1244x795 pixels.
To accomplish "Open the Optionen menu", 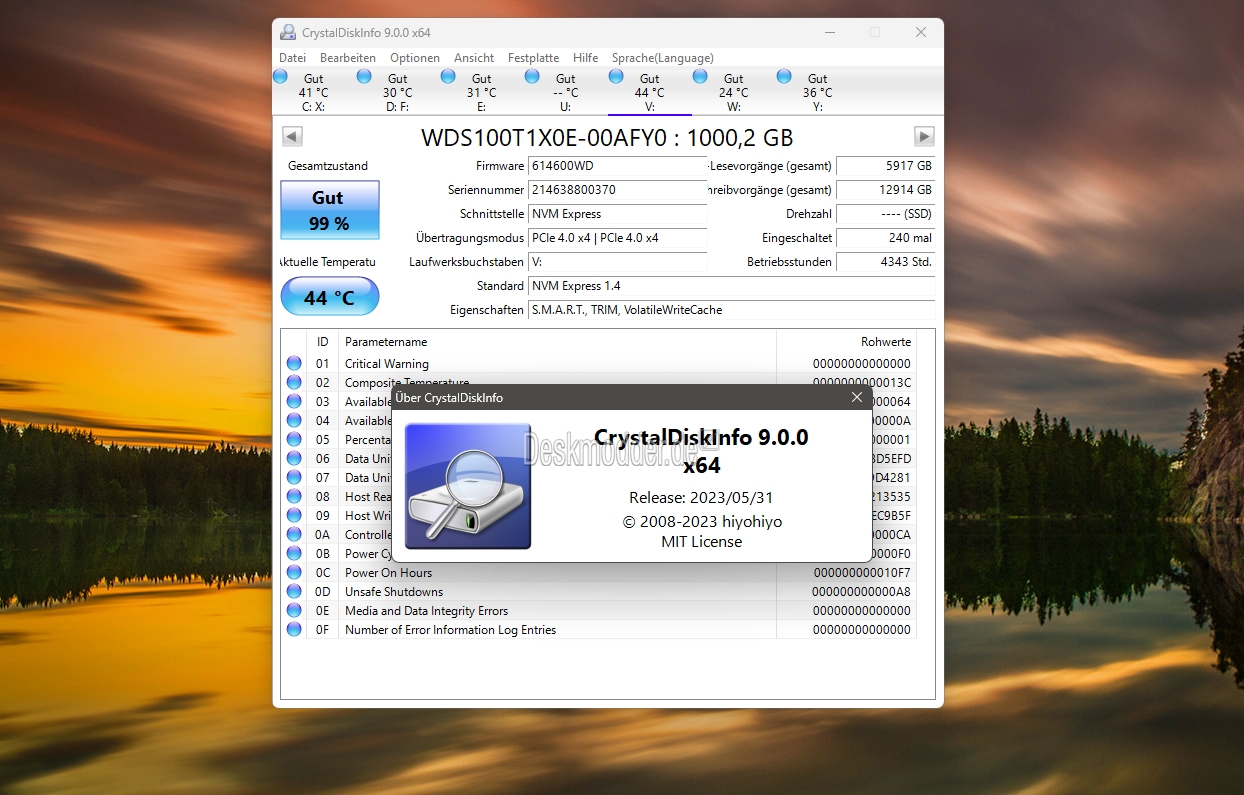I will point(415,58).
